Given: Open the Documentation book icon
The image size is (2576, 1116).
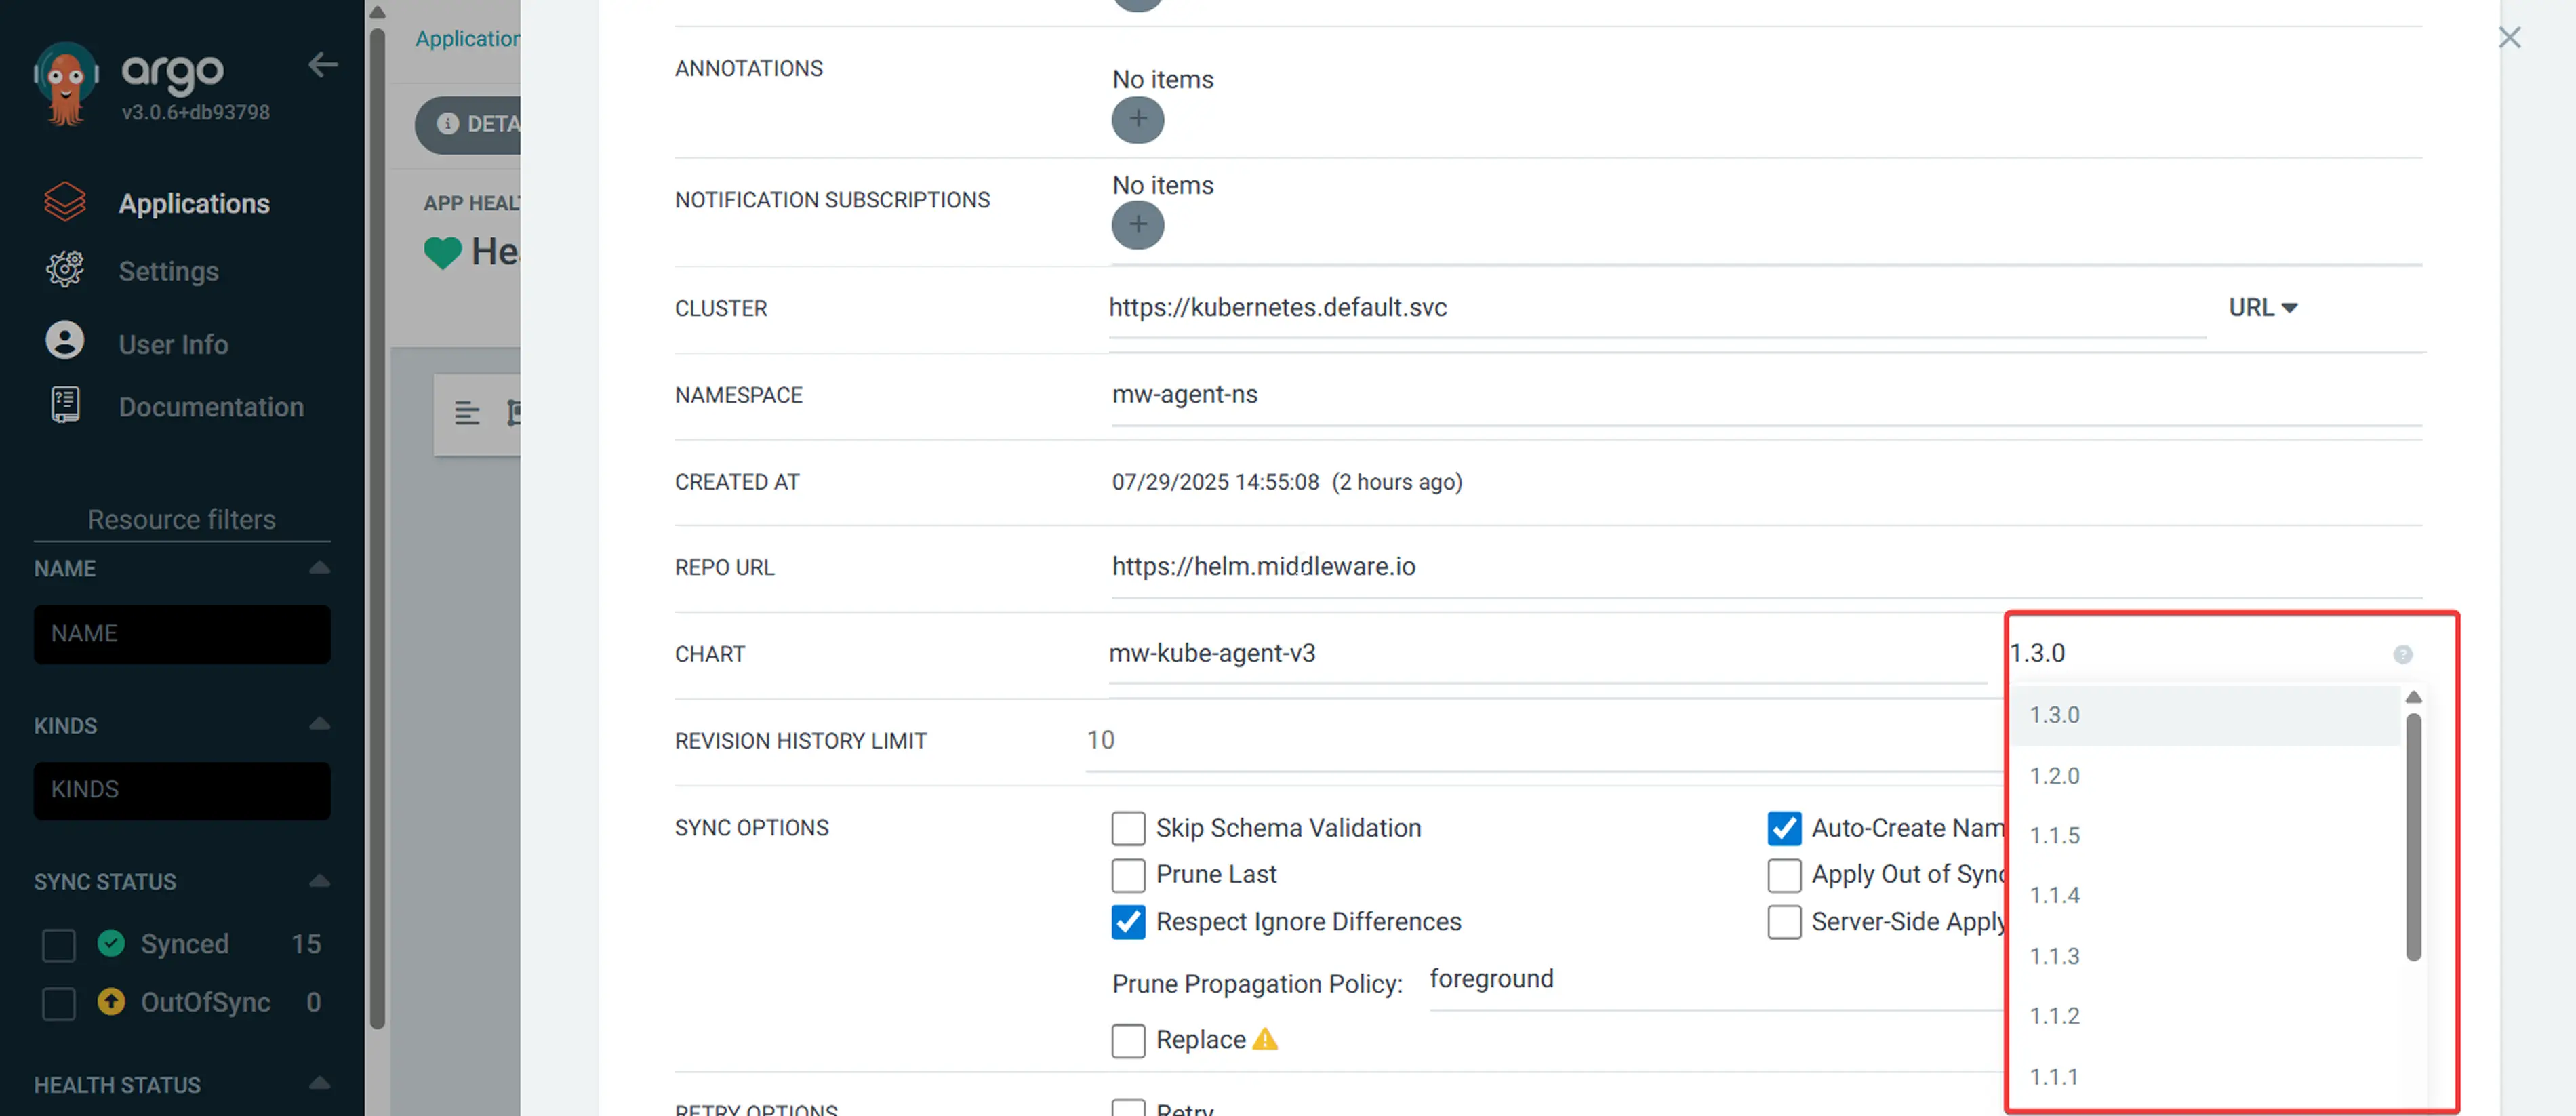Looking at the screenshot, I should 65,406.
